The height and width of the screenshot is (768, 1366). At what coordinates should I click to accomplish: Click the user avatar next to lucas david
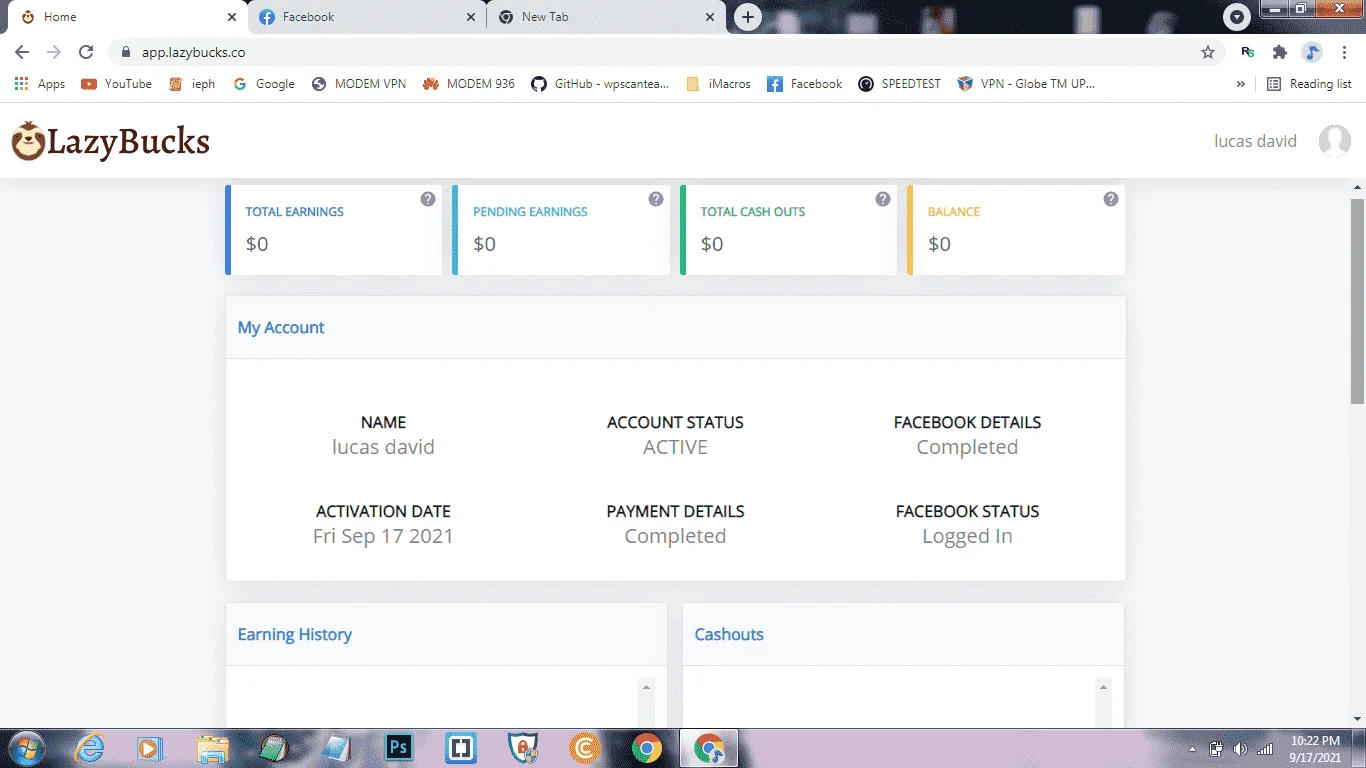[1335, 141]
